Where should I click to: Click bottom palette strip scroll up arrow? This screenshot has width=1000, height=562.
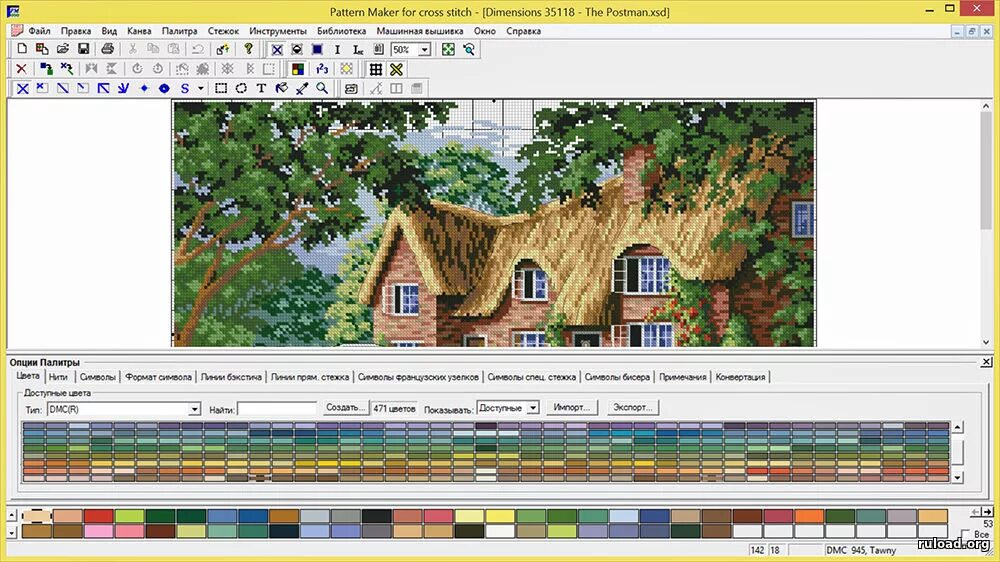point(12,514)
